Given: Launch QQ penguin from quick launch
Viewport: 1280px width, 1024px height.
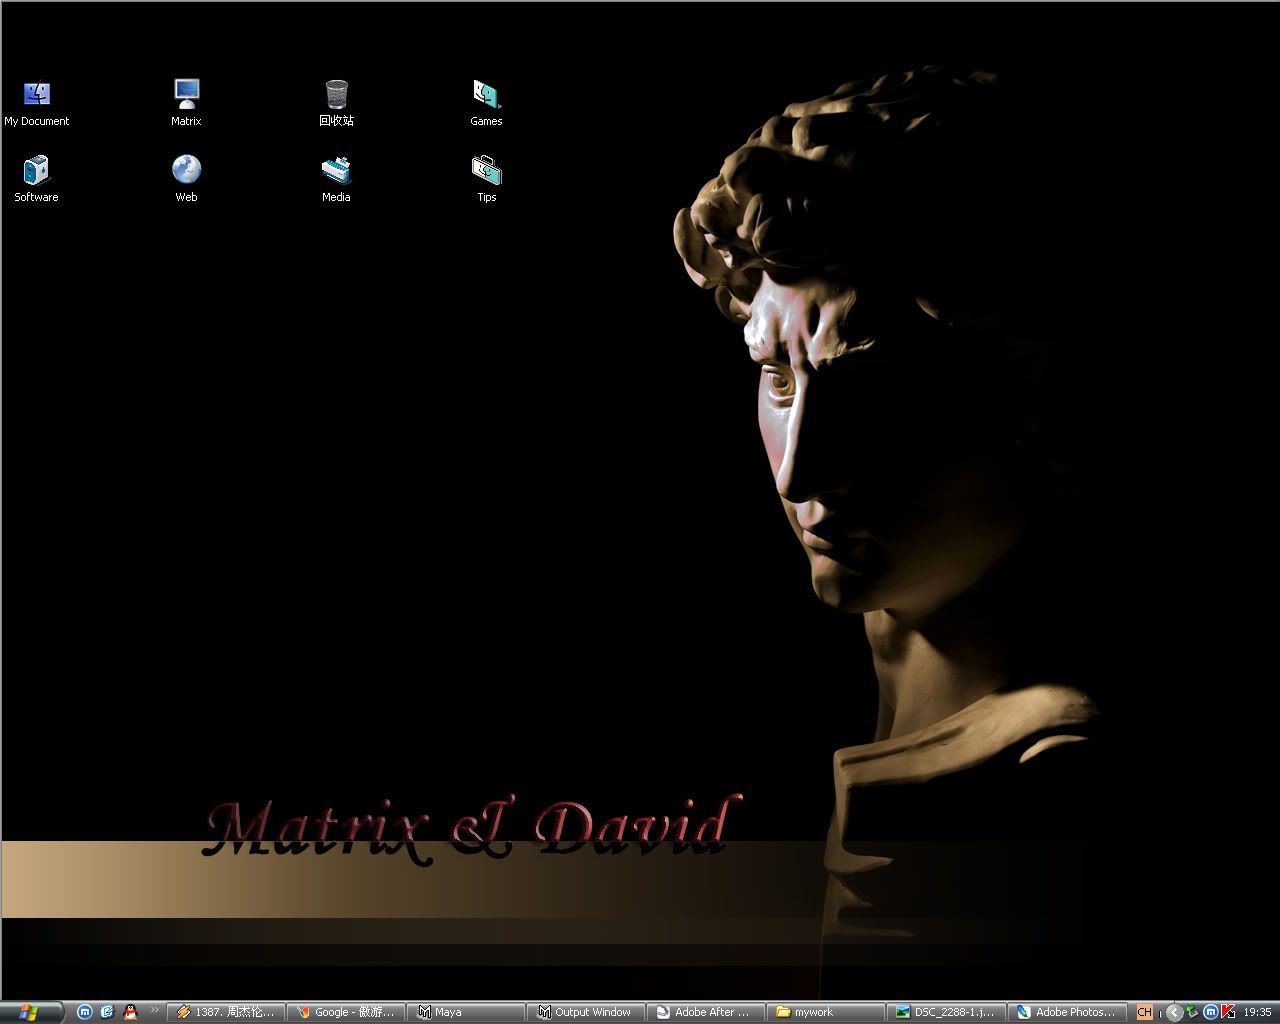Looking at the screenshot, I should coord(130,1012).
